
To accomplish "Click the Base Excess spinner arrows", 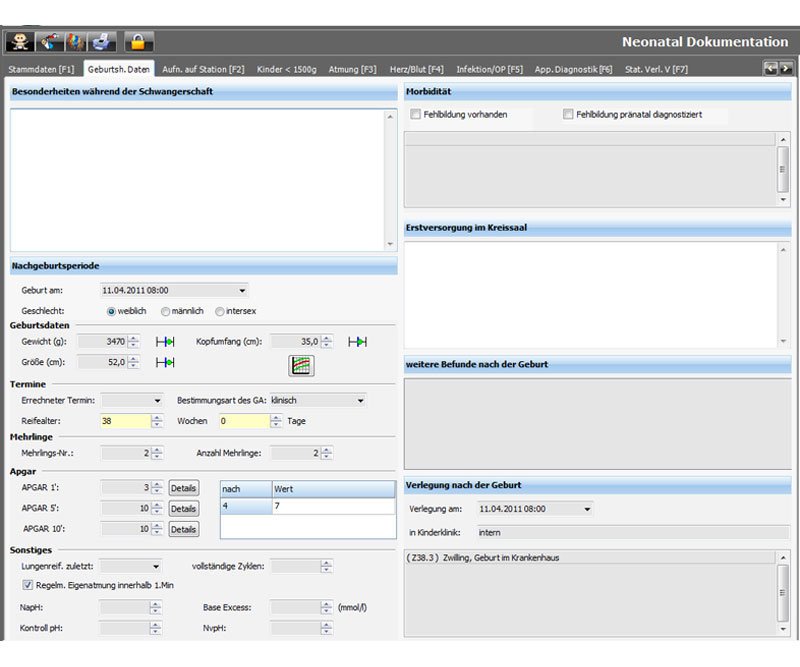I will click(327, 607).
